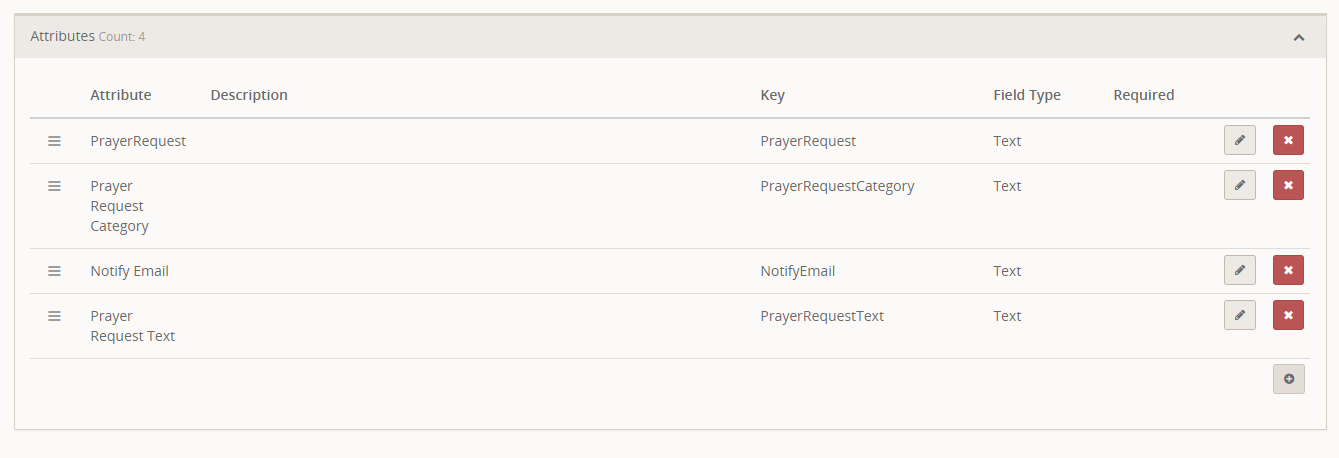1339x458 pixels.
Task: Collapse the Attributes panel chevron
Action: (x=1298, y=37)
